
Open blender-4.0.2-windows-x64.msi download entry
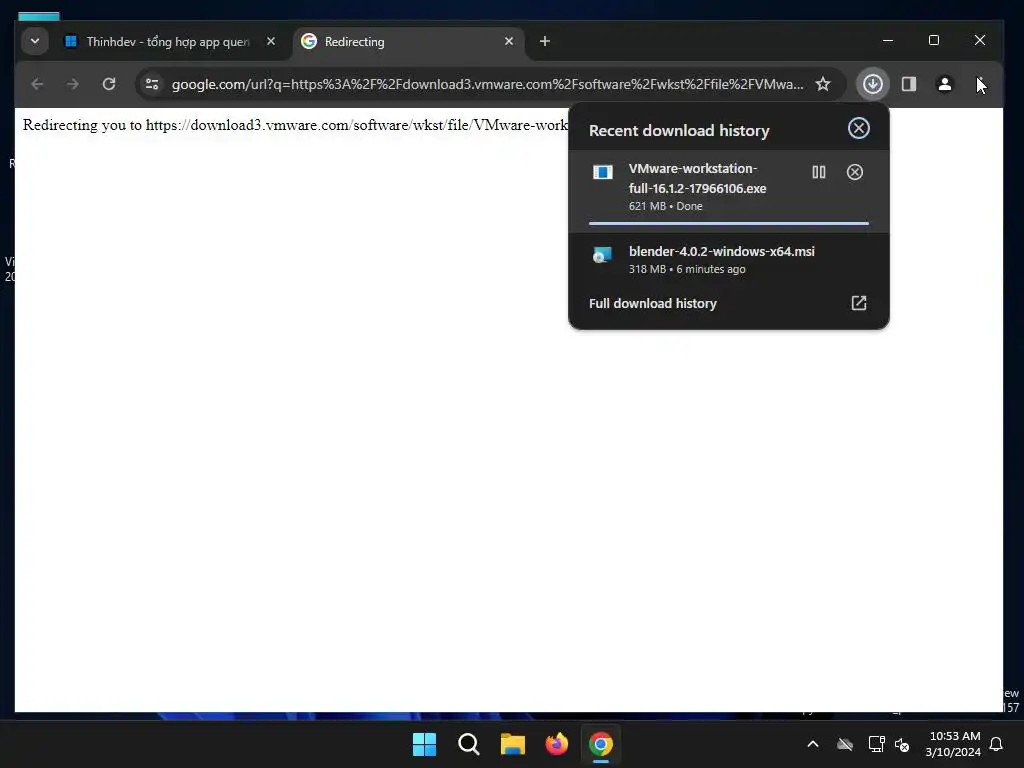[x=729, y=259]
